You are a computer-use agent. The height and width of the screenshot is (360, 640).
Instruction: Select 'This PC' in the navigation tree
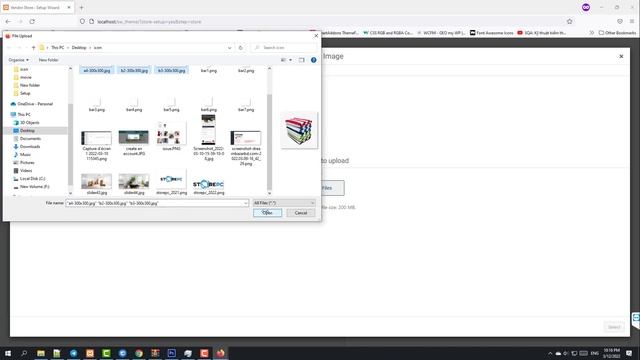[24, 115]
